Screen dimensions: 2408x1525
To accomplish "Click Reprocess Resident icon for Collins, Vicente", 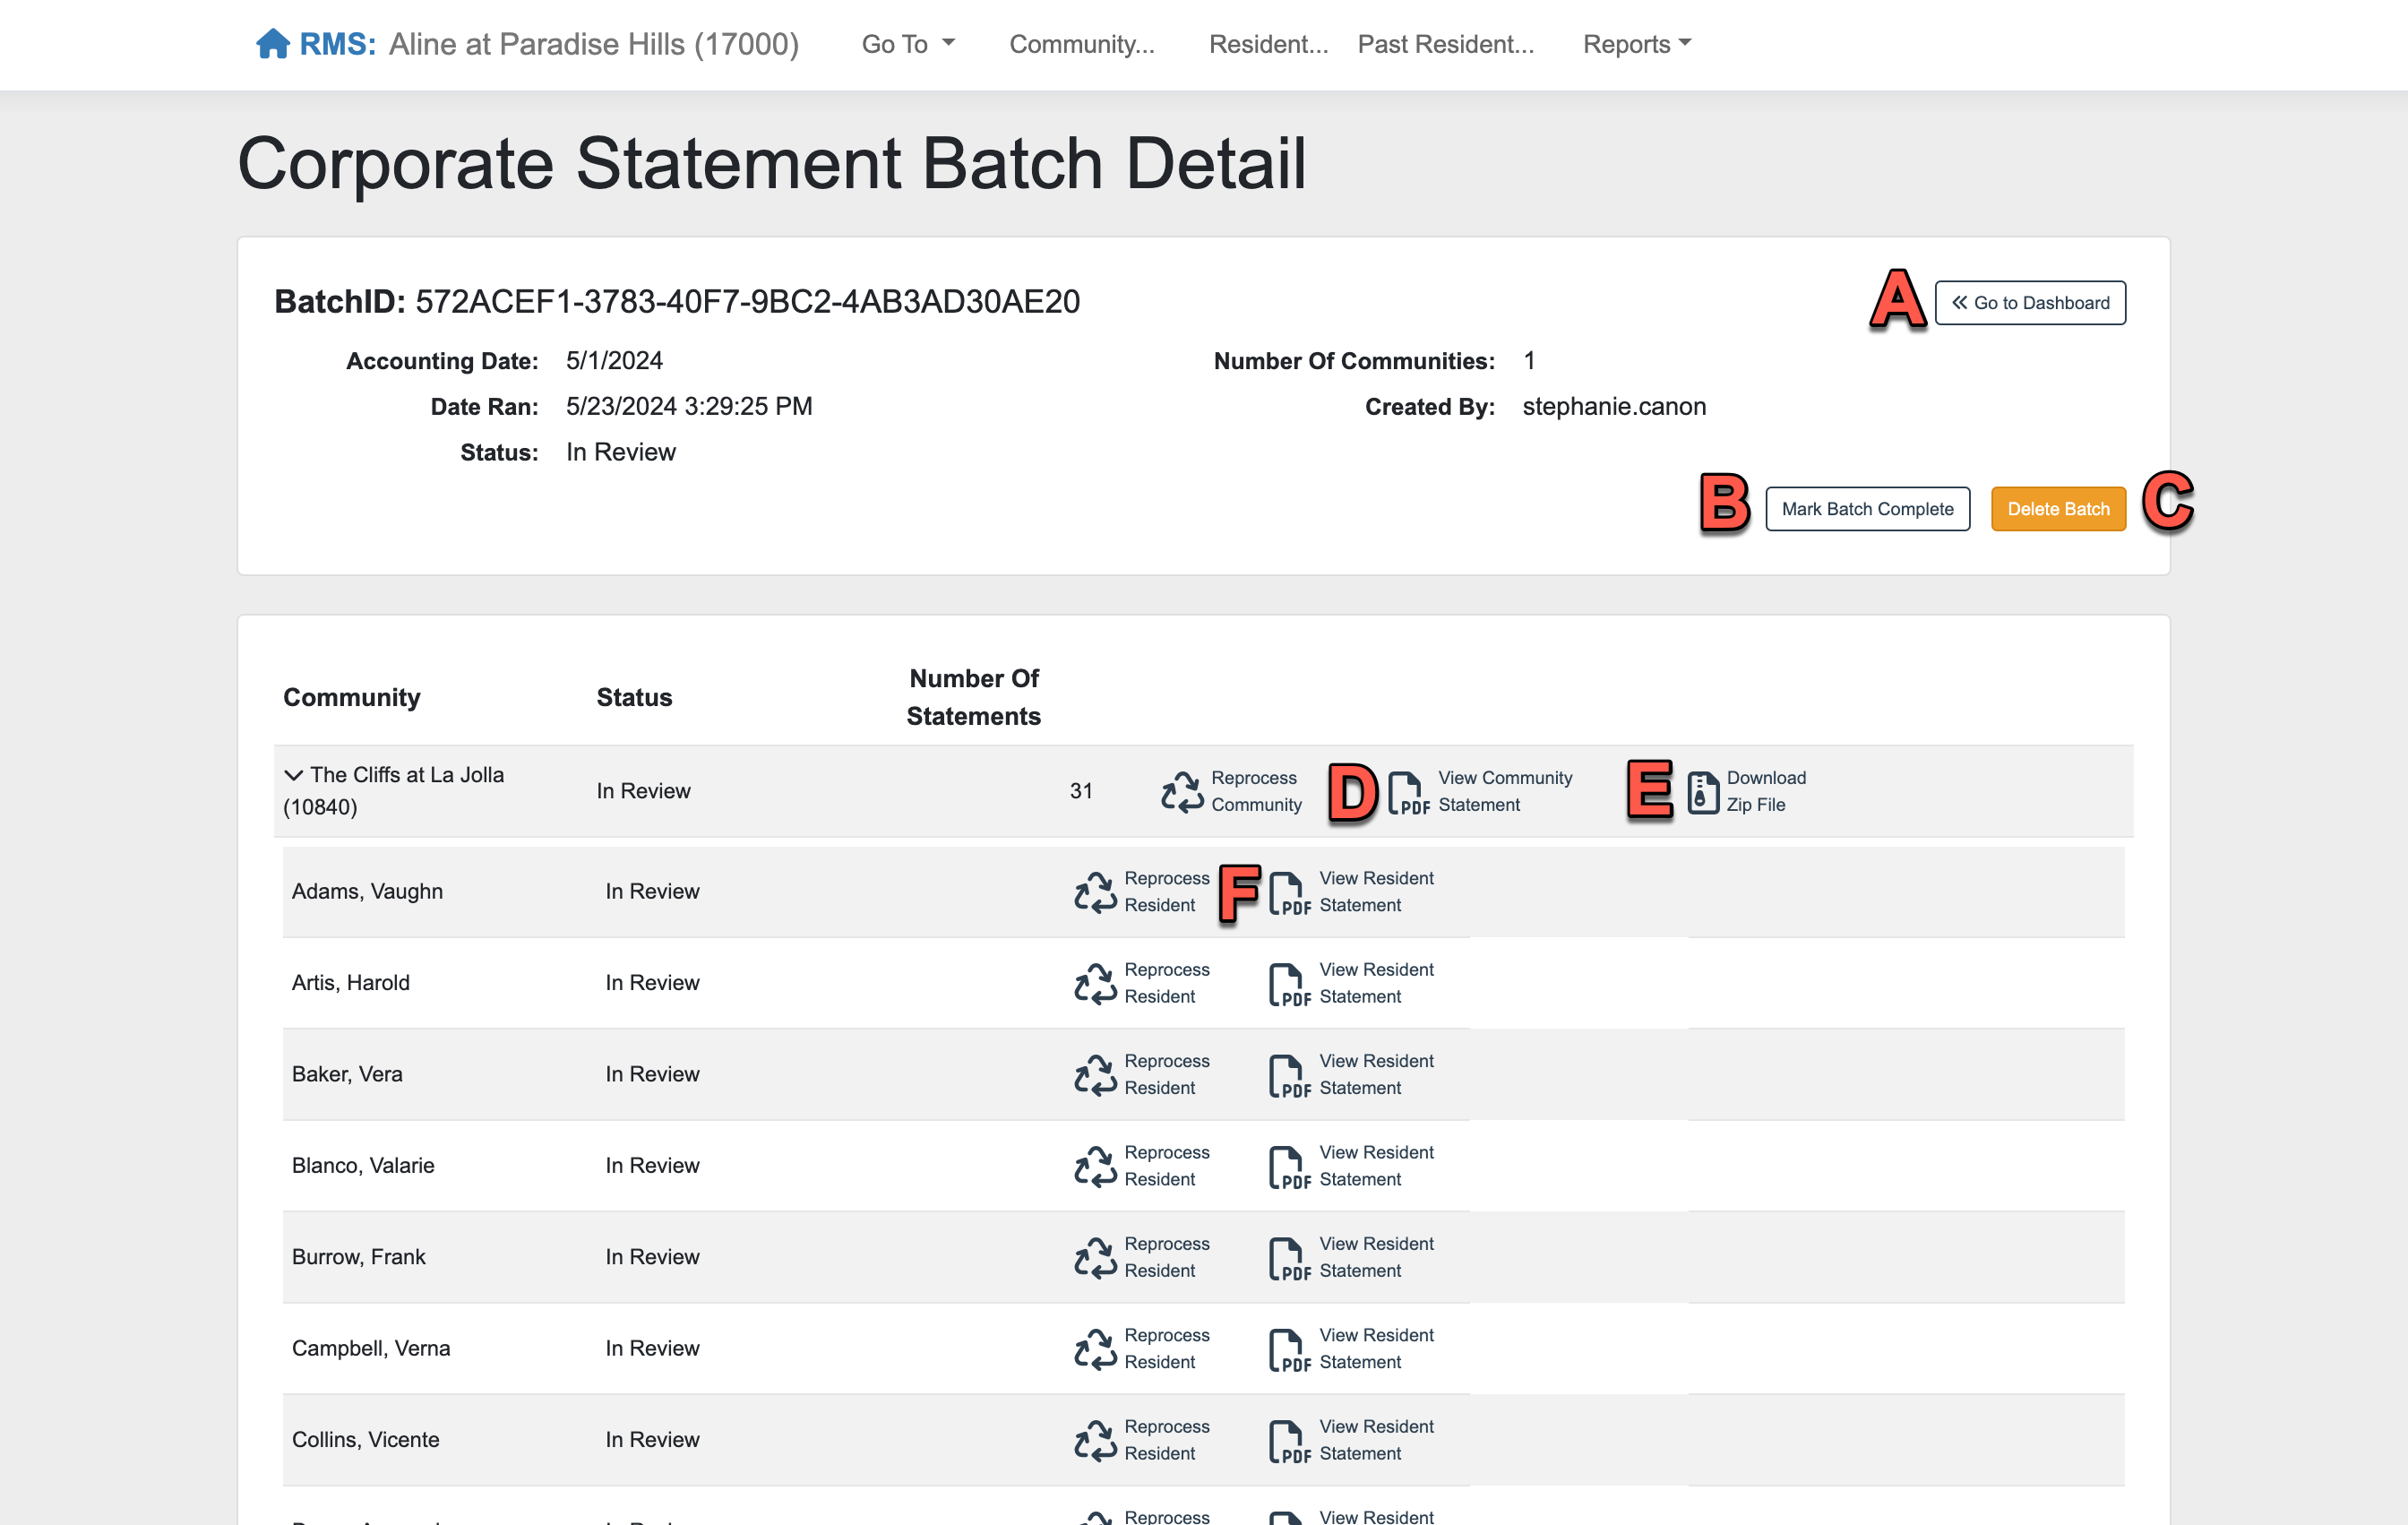I will click(x=1095, y=1440).
